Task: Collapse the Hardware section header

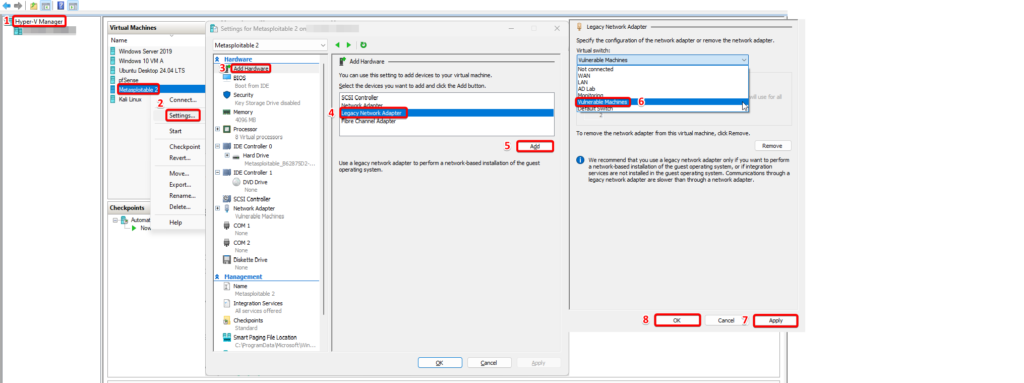Action: [x=217, y=59]
